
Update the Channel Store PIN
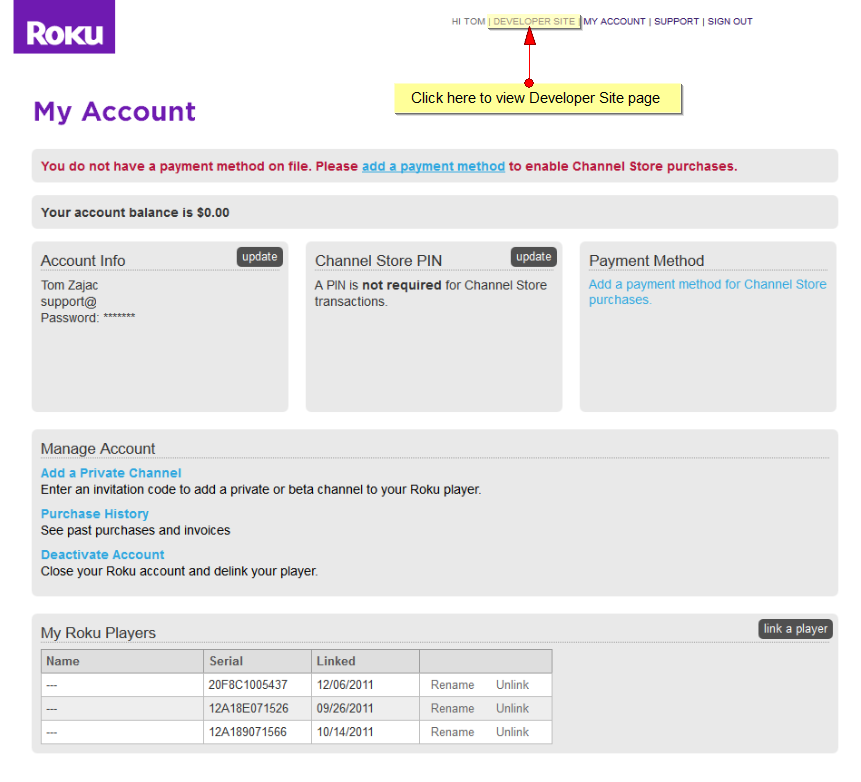tap(534, 257)
